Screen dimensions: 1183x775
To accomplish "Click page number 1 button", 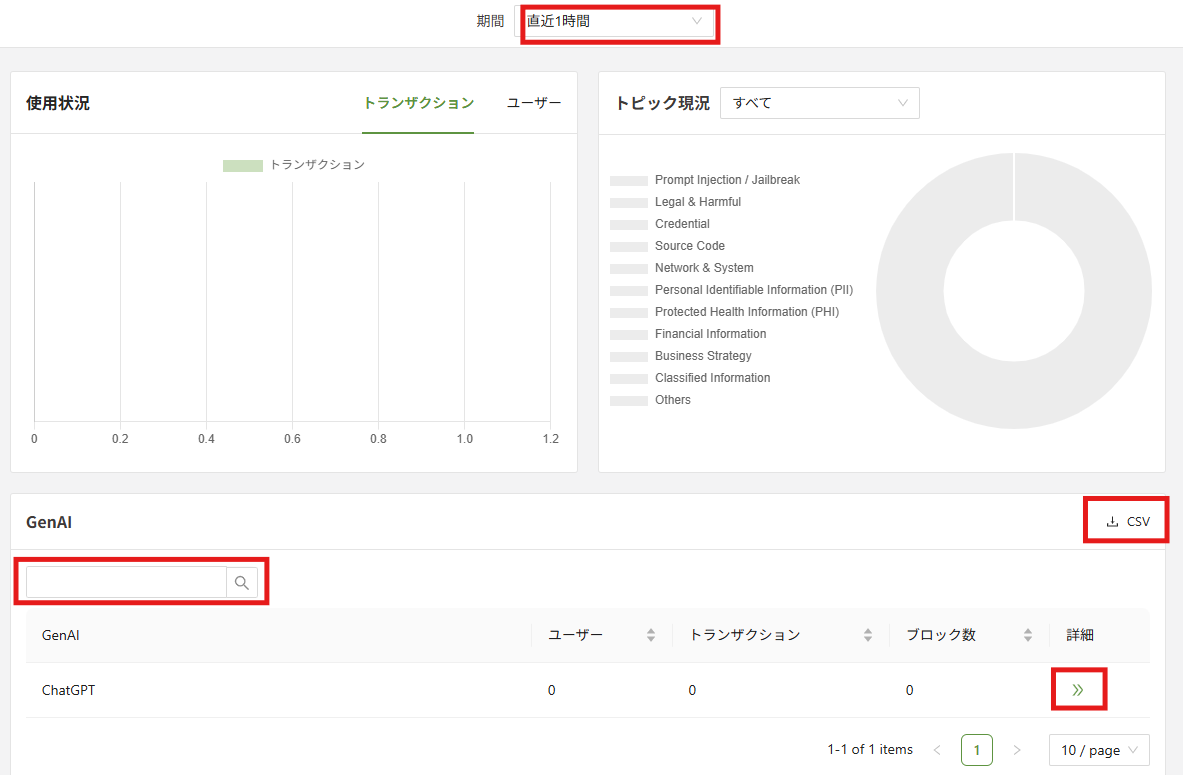I will tap(977, 750).
